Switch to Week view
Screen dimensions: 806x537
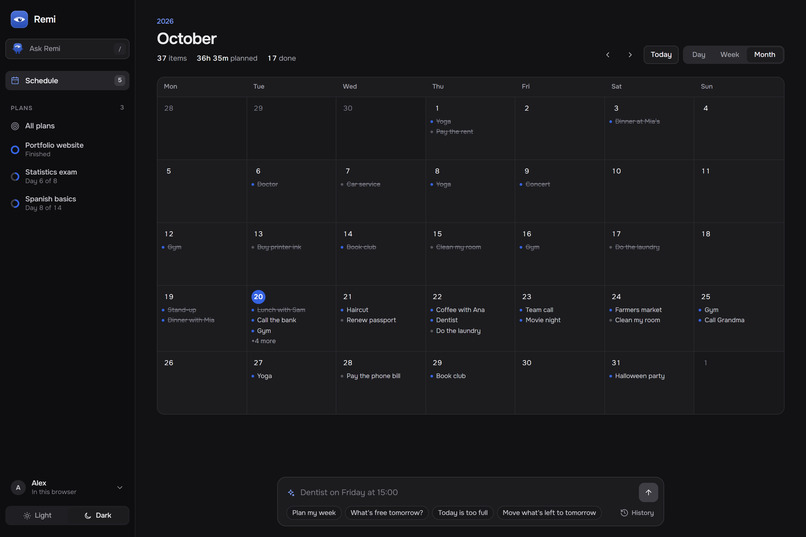(729, 54)
